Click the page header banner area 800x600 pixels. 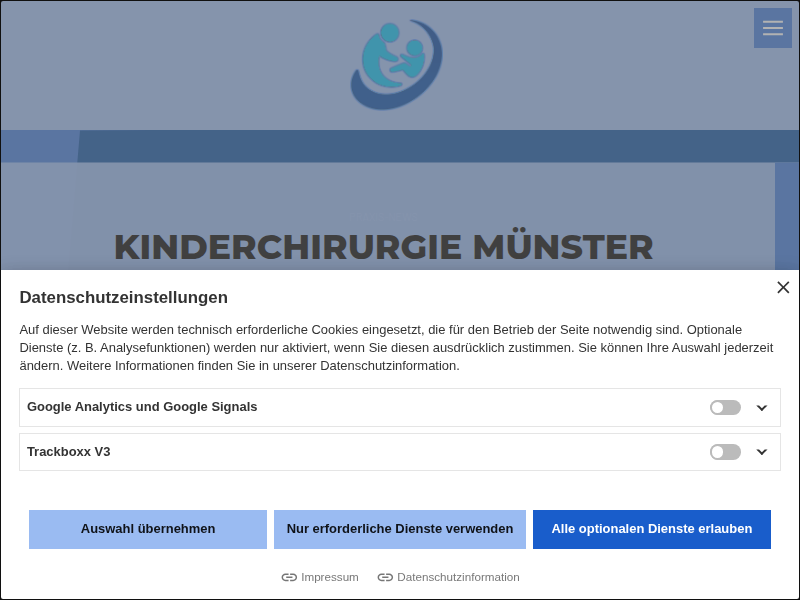click(200, 65)
